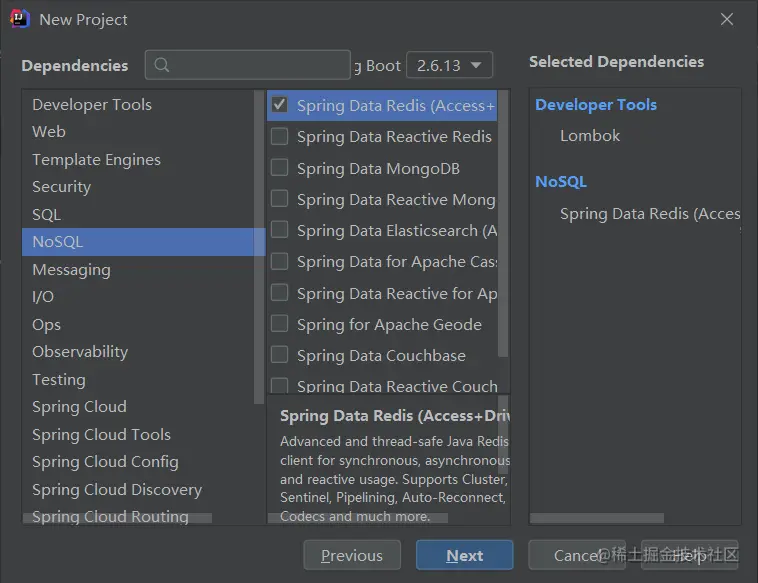Select Spring Data Redis in selected list

(649, 213)
